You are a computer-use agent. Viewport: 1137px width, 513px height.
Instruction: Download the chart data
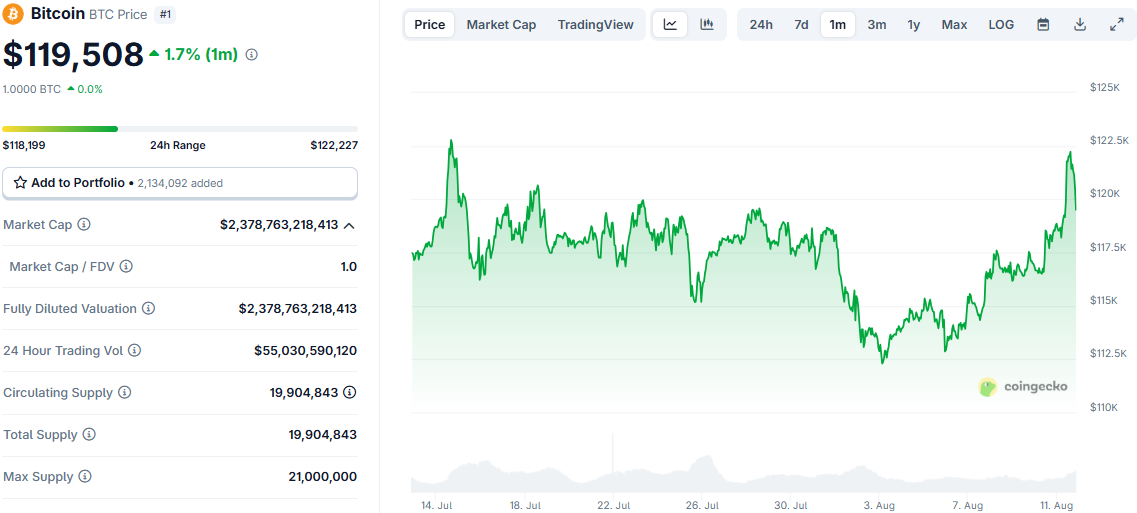pos(1080,25)
